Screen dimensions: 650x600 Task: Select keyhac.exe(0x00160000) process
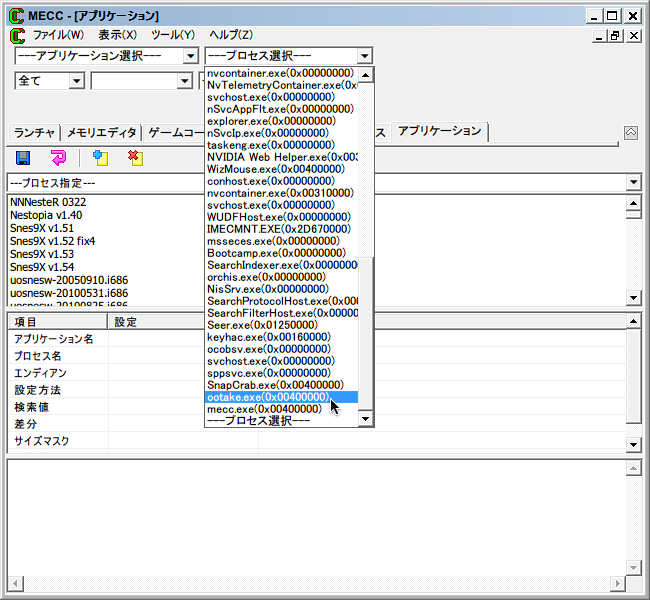click(281, 337)
